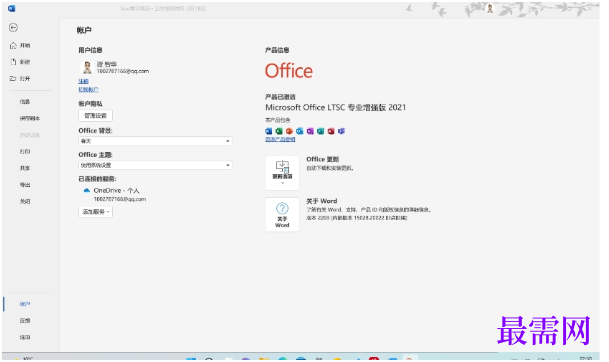Open the 开始 (Home) page in the sidebar
Viewport: 609px width, 362px height.
(x=20, y=45)
